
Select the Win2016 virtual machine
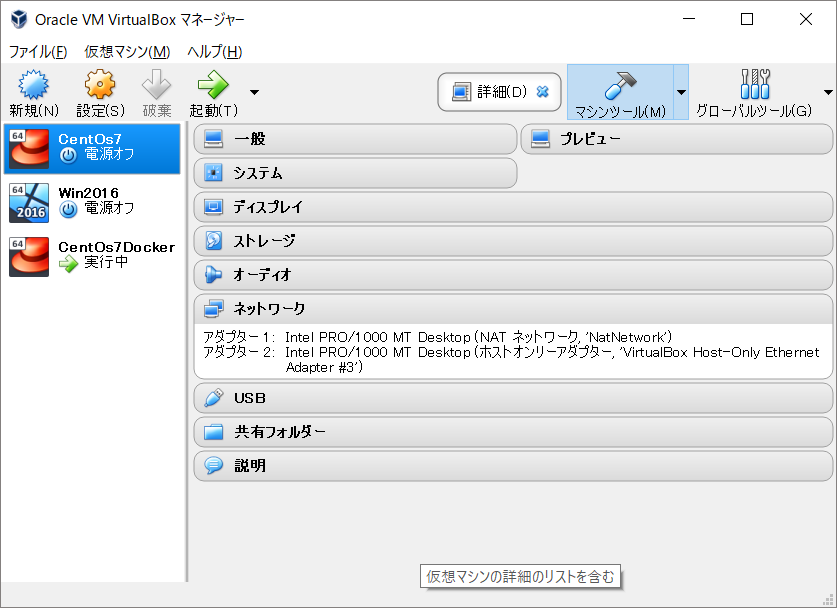pyautogui.click(x=92, y=203)
